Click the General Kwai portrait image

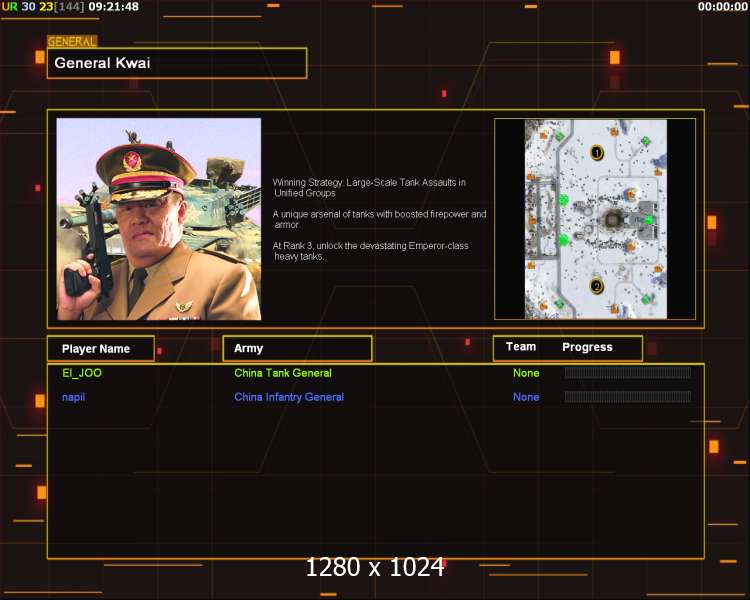159,219
